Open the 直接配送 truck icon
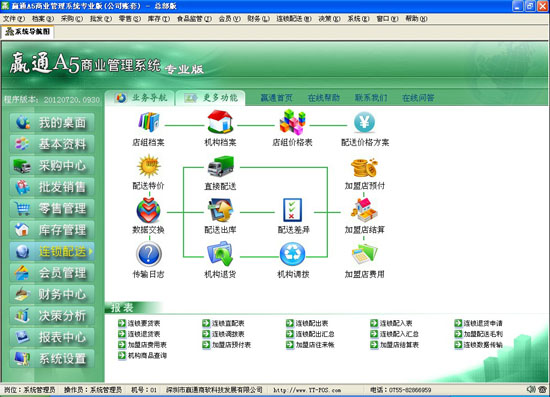The height and width of the screenshot is (397, 550). coord(220,167)
